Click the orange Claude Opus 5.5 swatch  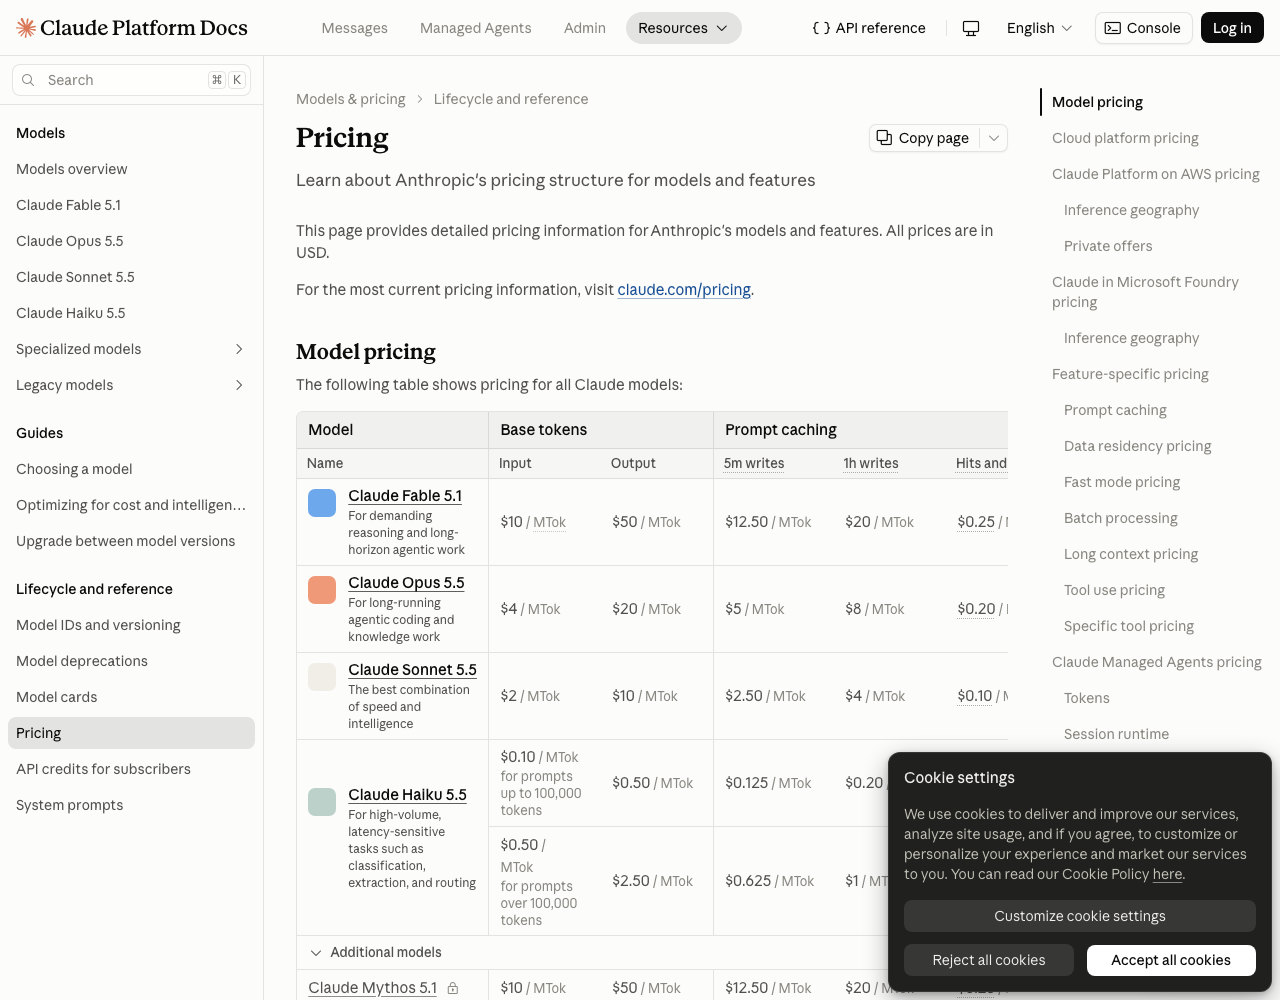(322, 590)
